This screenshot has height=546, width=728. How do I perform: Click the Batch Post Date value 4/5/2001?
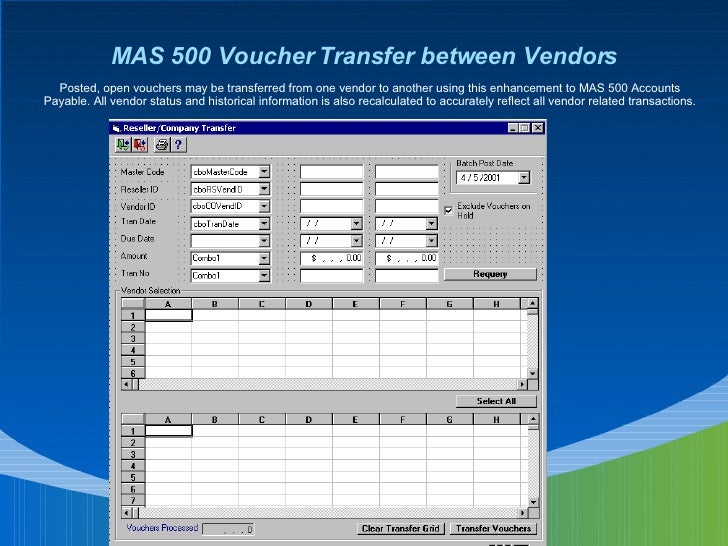pyautogui.click(x=481, y=177)
